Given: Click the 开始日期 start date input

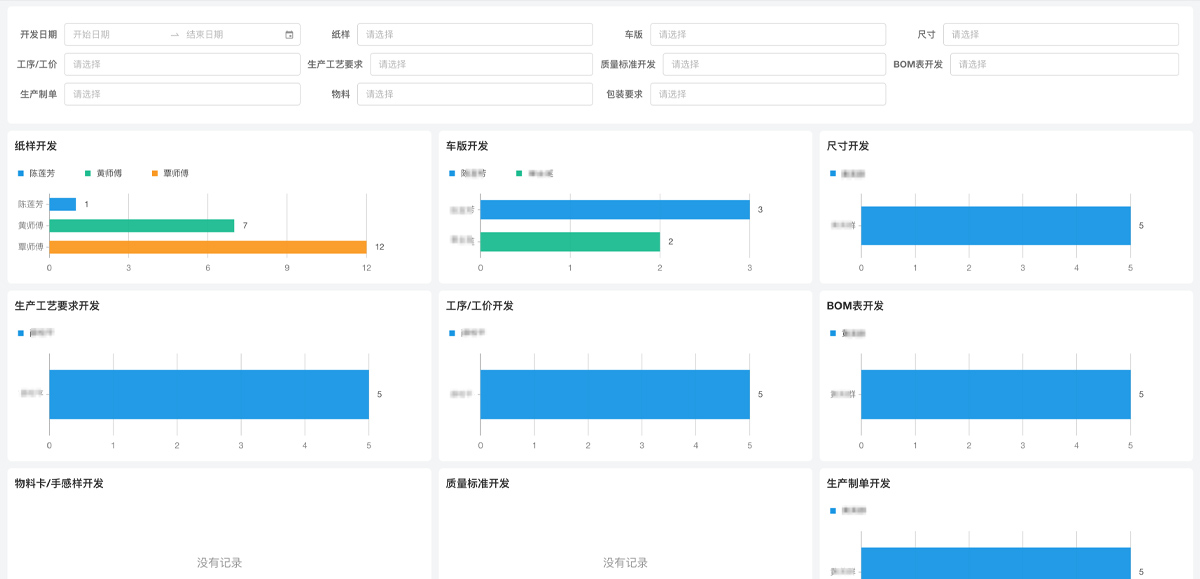Looking at the screenshot, I should [x=115, y=35].
